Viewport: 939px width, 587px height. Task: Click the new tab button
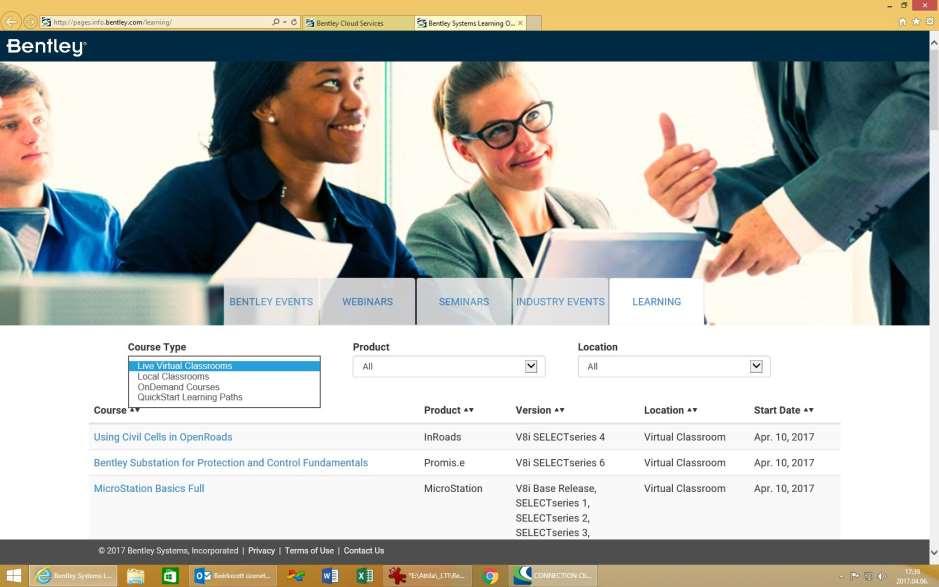click(x=534, y=23)
